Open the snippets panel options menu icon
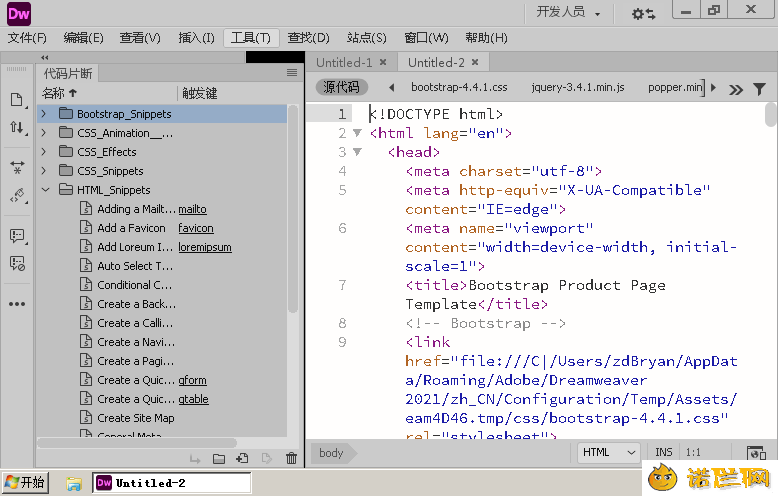The height and width of the screenshot is (496, 778). (x=292, y=73)
